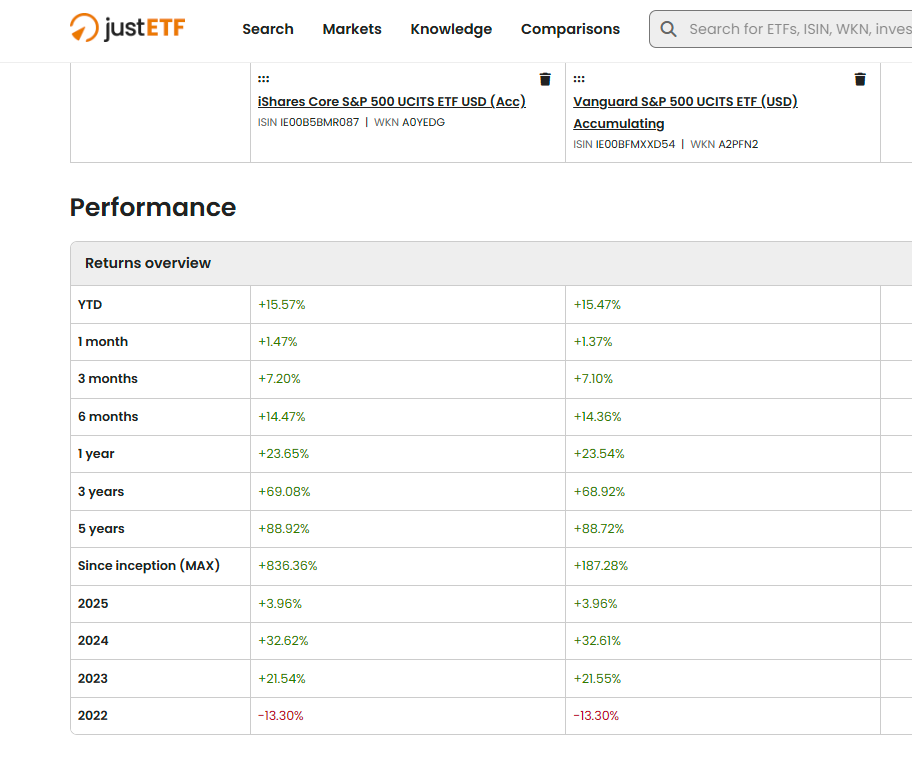
Task: Open the Comparisons menu
Action: [571, 29]
